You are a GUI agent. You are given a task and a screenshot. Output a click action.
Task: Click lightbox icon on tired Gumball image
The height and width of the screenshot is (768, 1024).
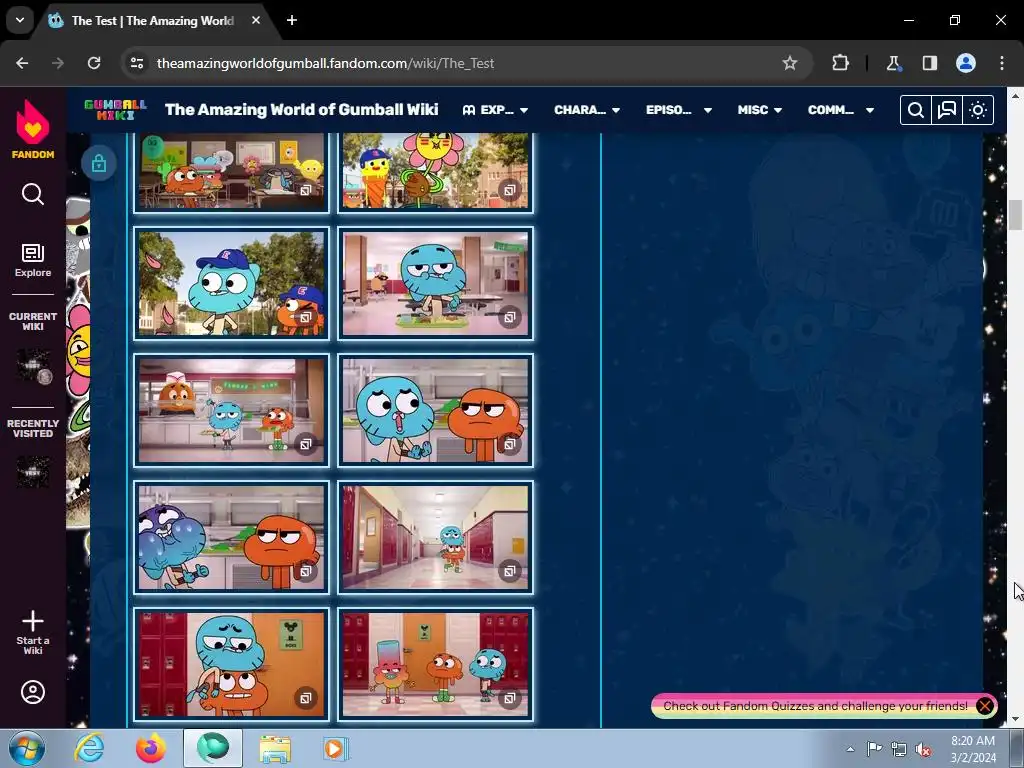pyautogui.click(x=509, y=317)
